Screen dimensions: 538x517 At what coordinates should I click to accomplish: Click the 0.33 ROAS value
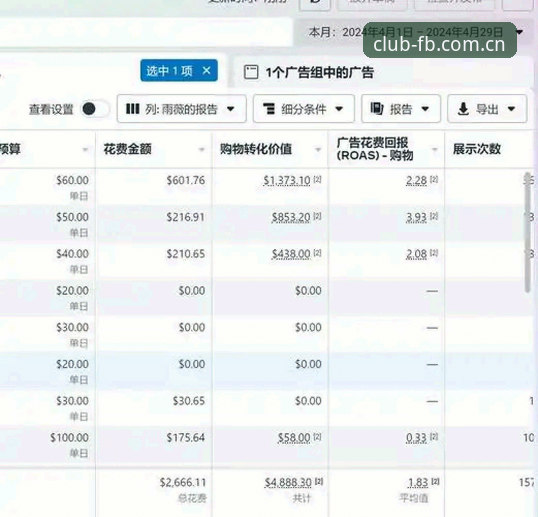[417, 438]
